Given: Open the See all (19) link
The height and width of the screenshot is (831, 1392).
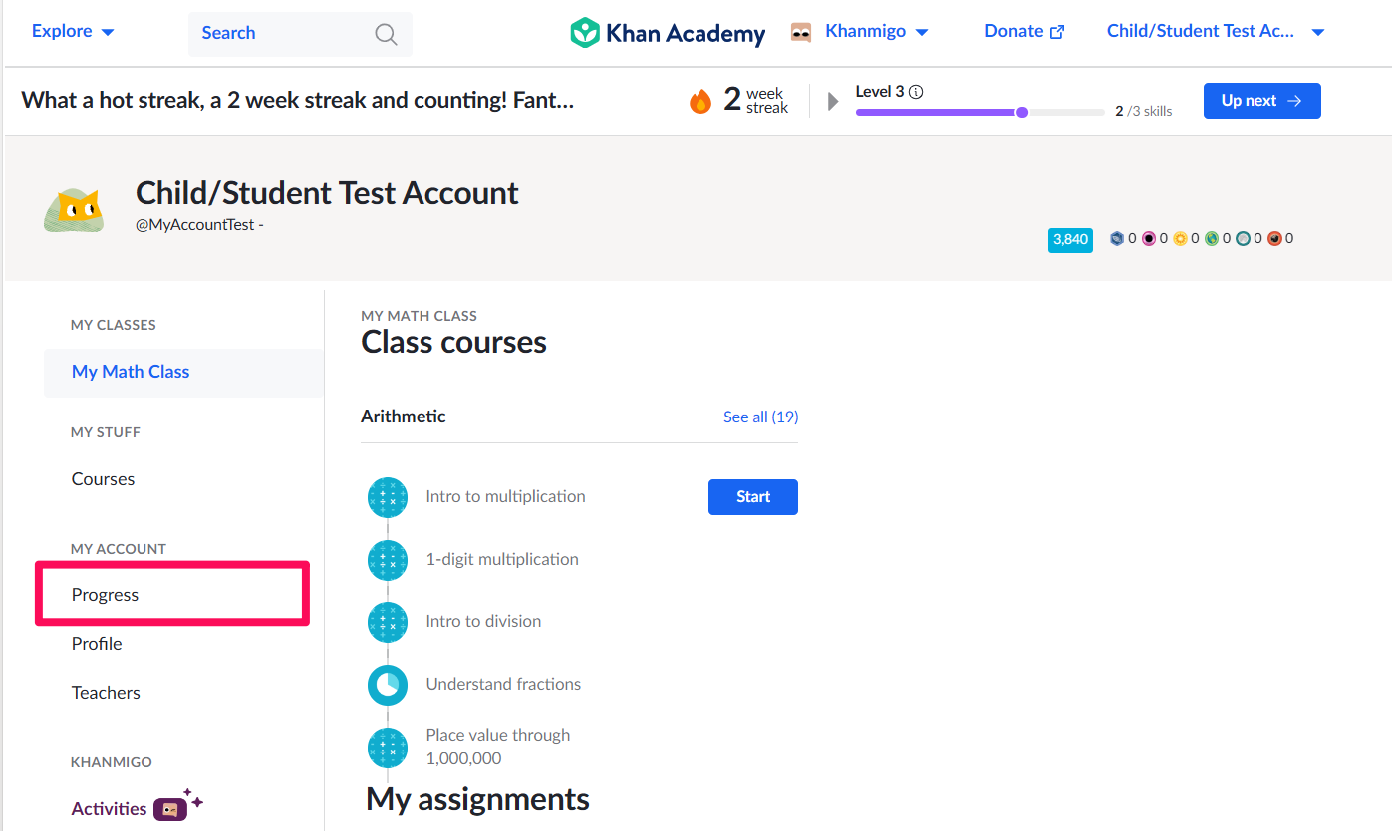Looking at the screenshot, I should [760, 417].
